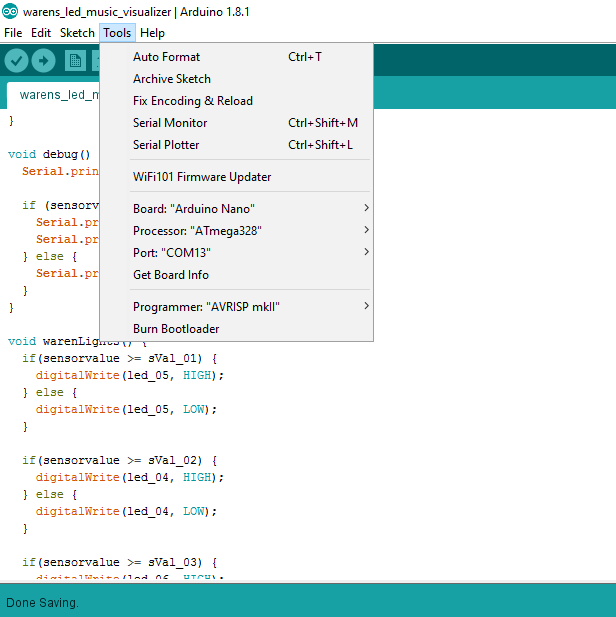Open the Sketch menu
This screenshot has width=616, height=617.
[x=77, y=33]
